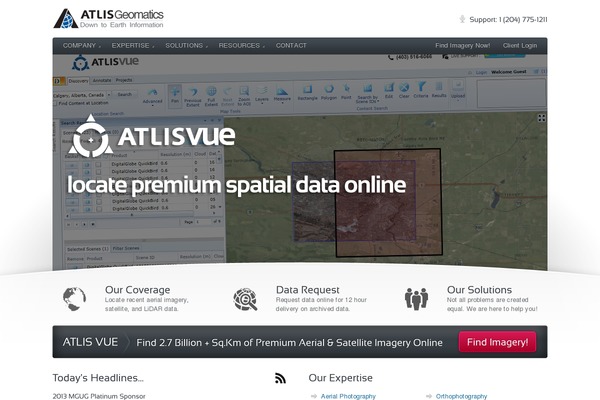Click the black-outlined map footprint in banner
The height and width of the screenshot is (400, 600).
pyautogui.click(x=388, y=202)
